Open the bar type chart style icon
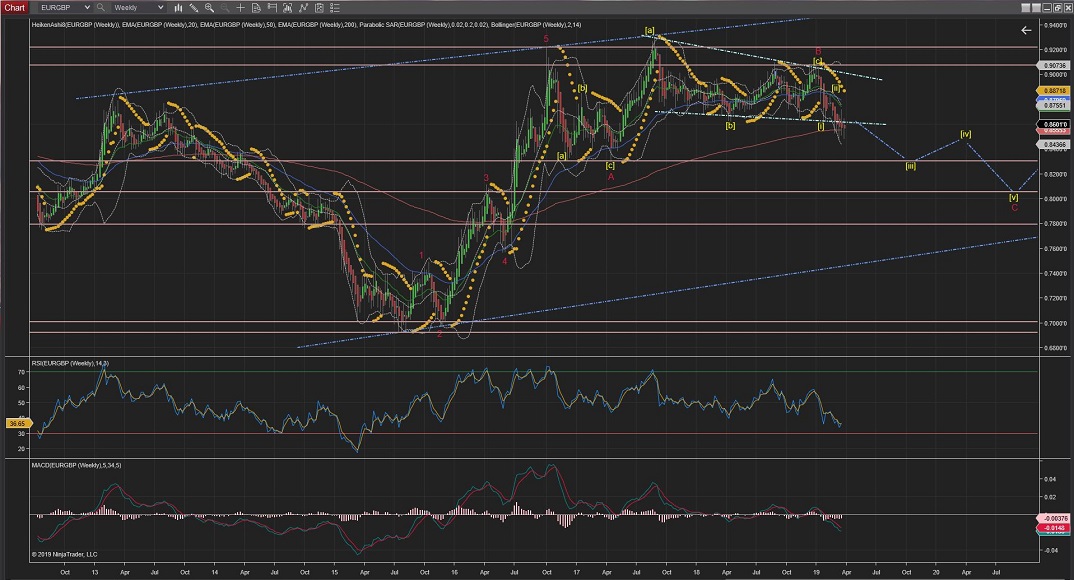The image size is (1074, 580). (x=178, y=8)
